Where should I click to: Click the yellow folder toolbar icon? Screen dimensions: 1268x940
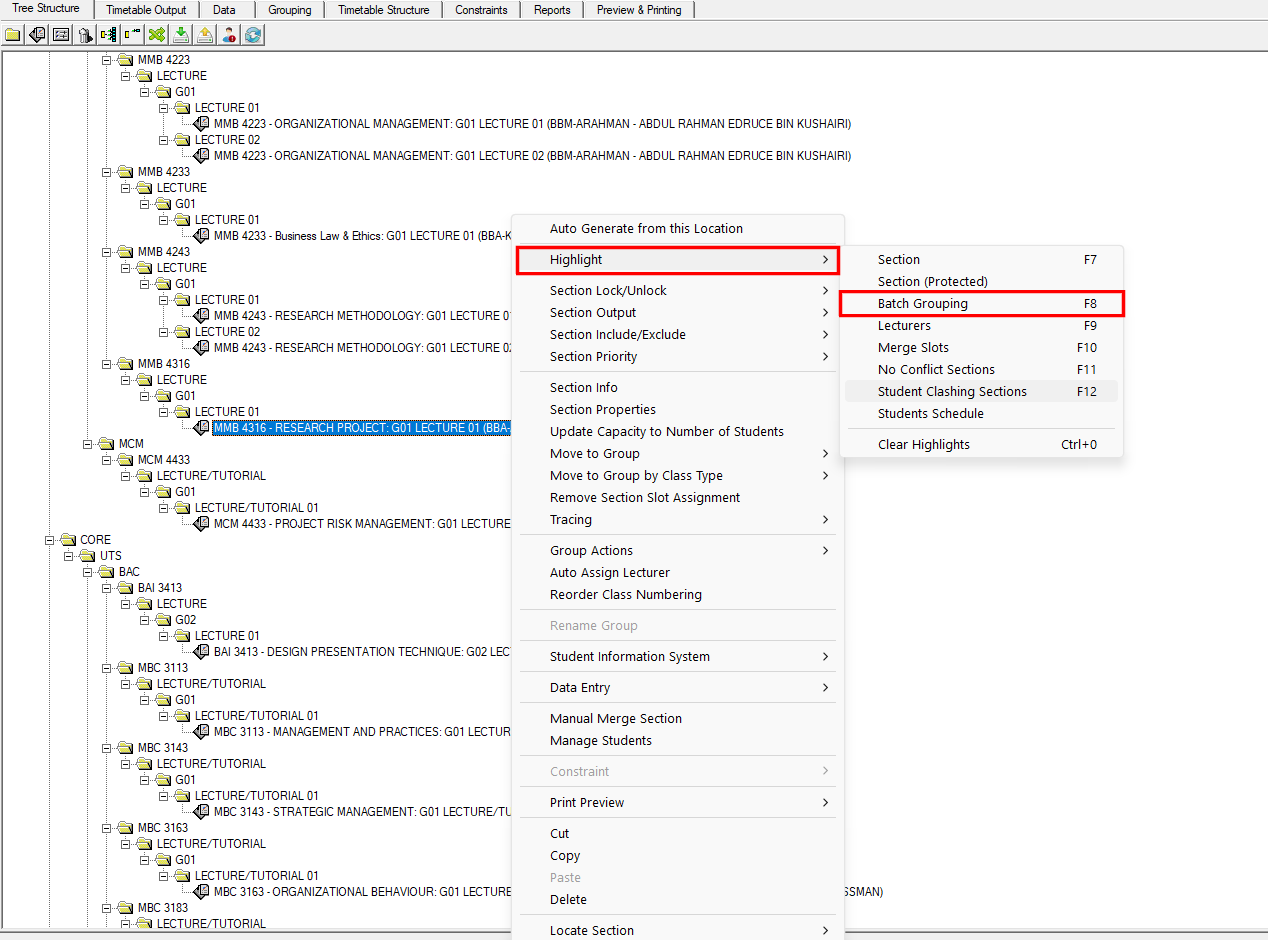pyautogui.click(x=13, y=35)
